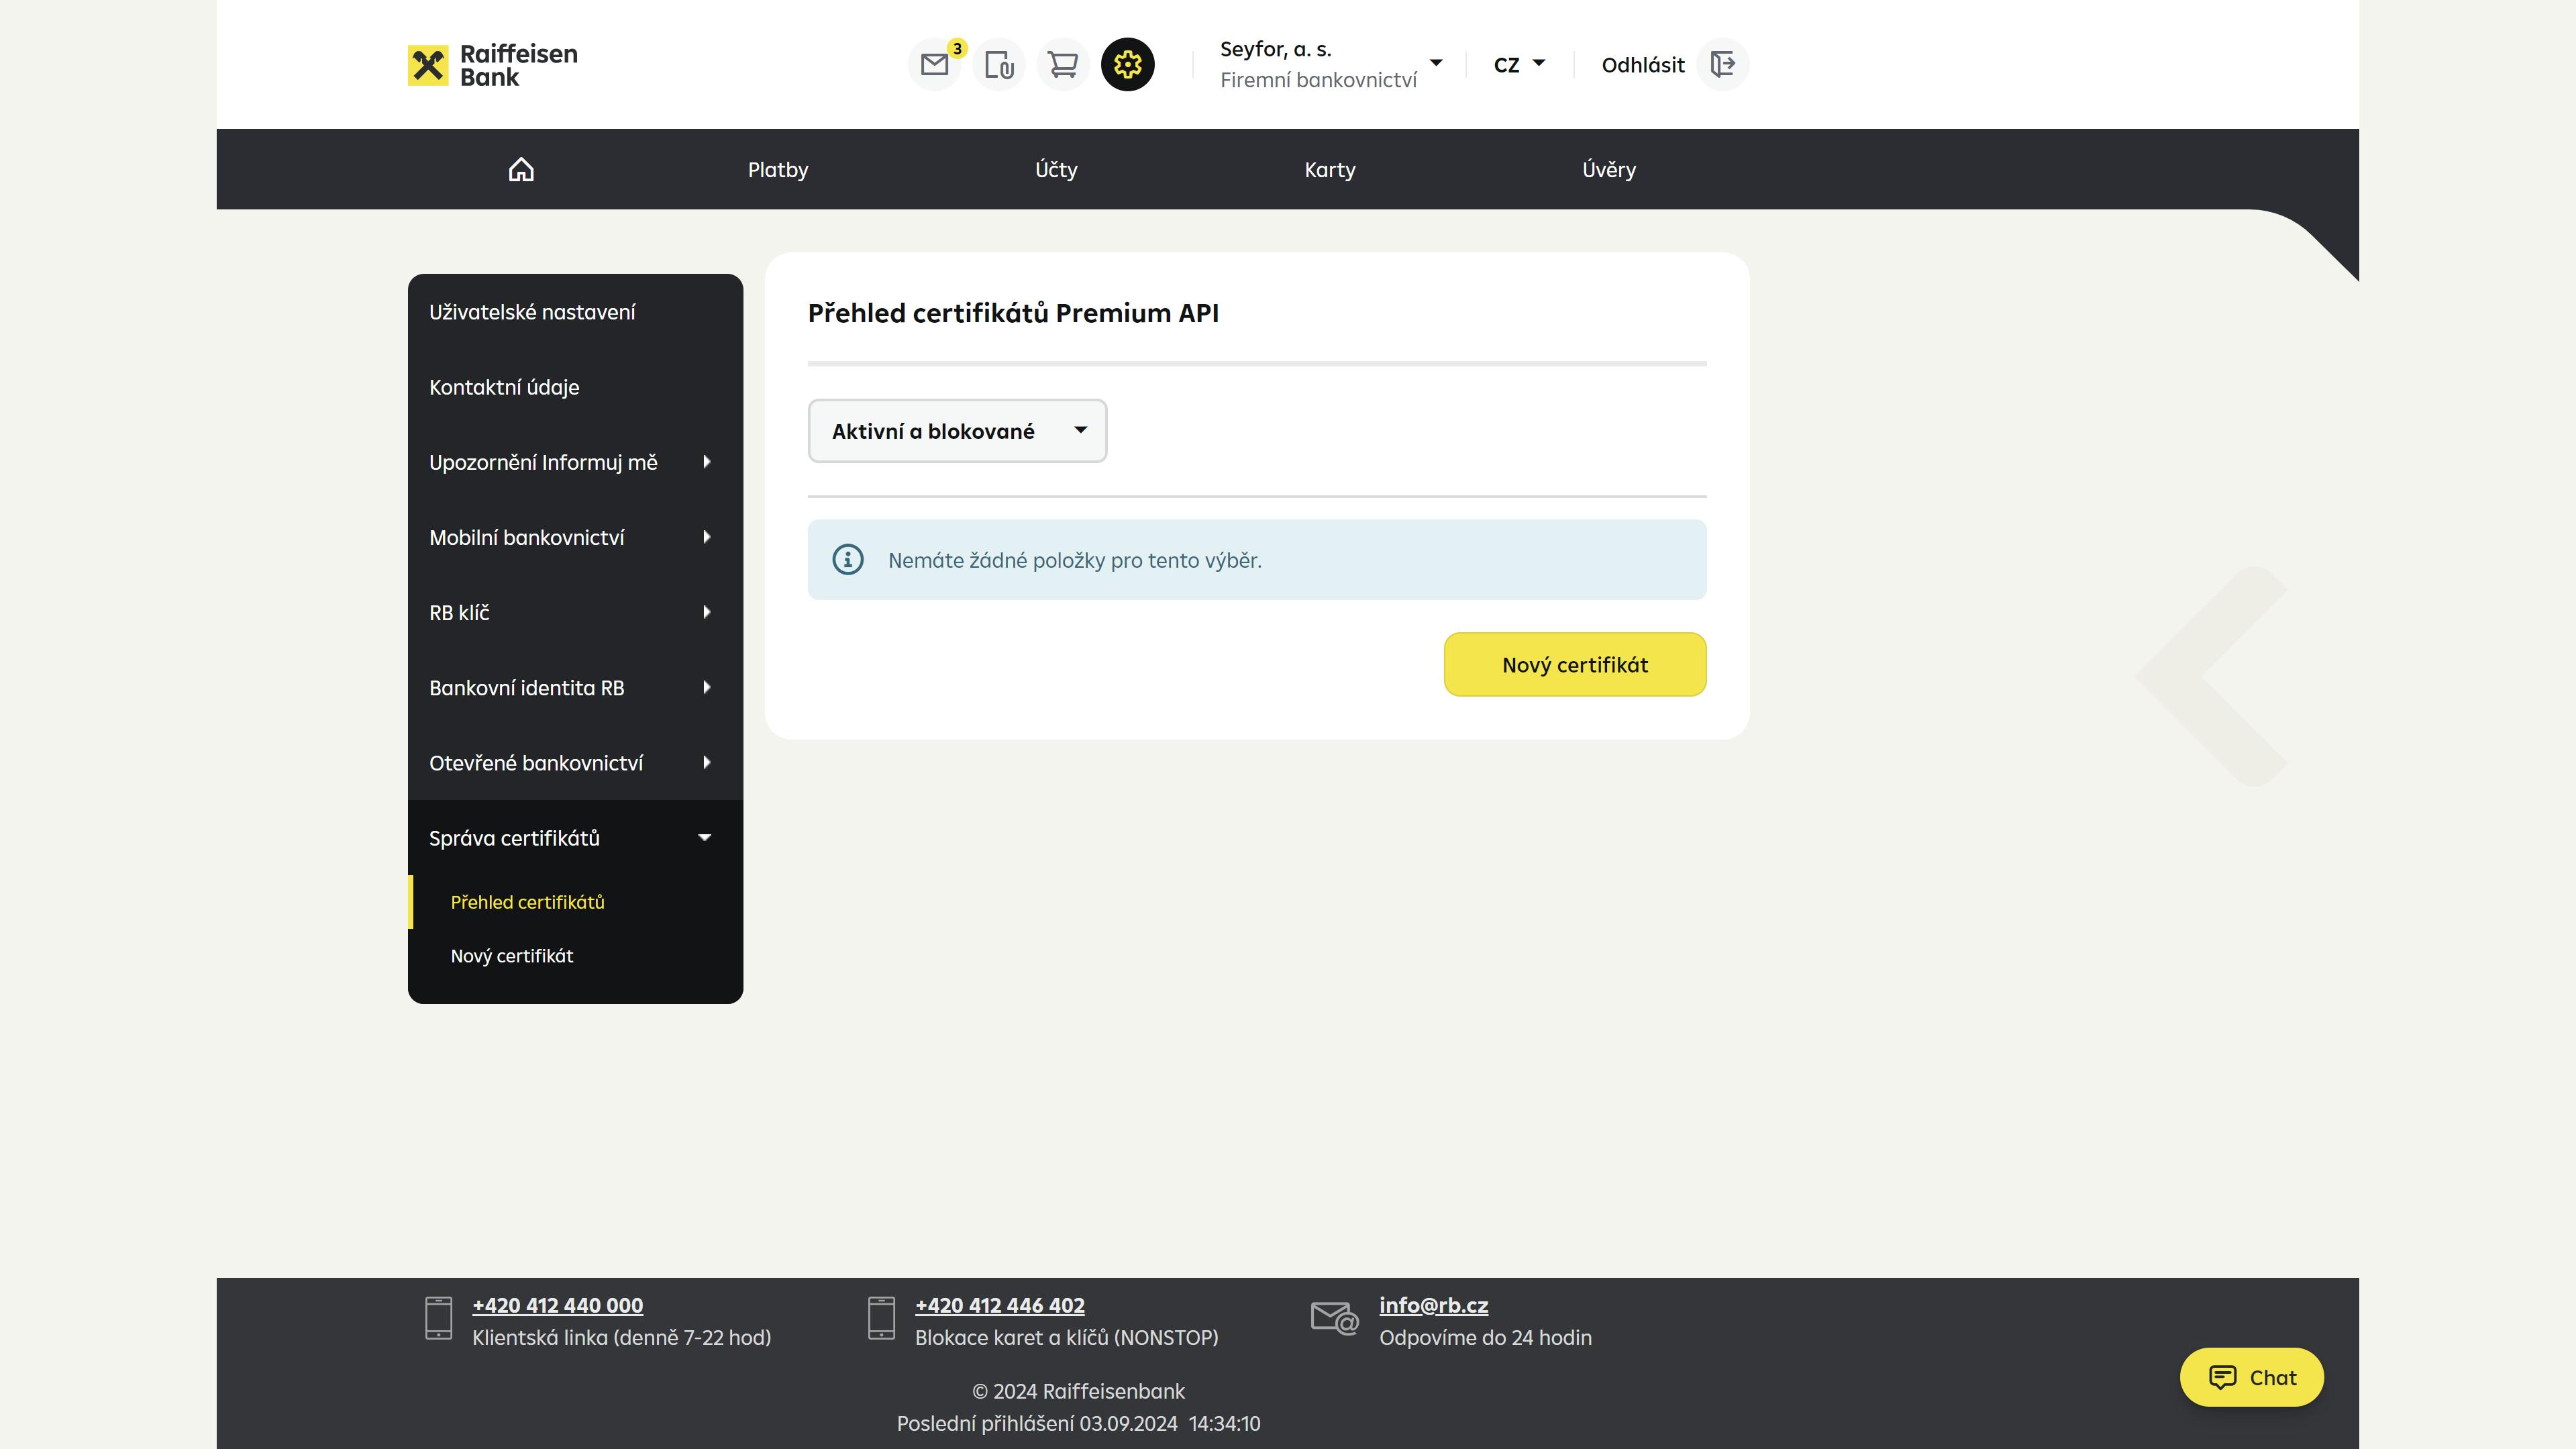Screen dimensions: 2576x1449
Task: Click the yellow Nový certifikát button
Action: [x=1575, y=664]
